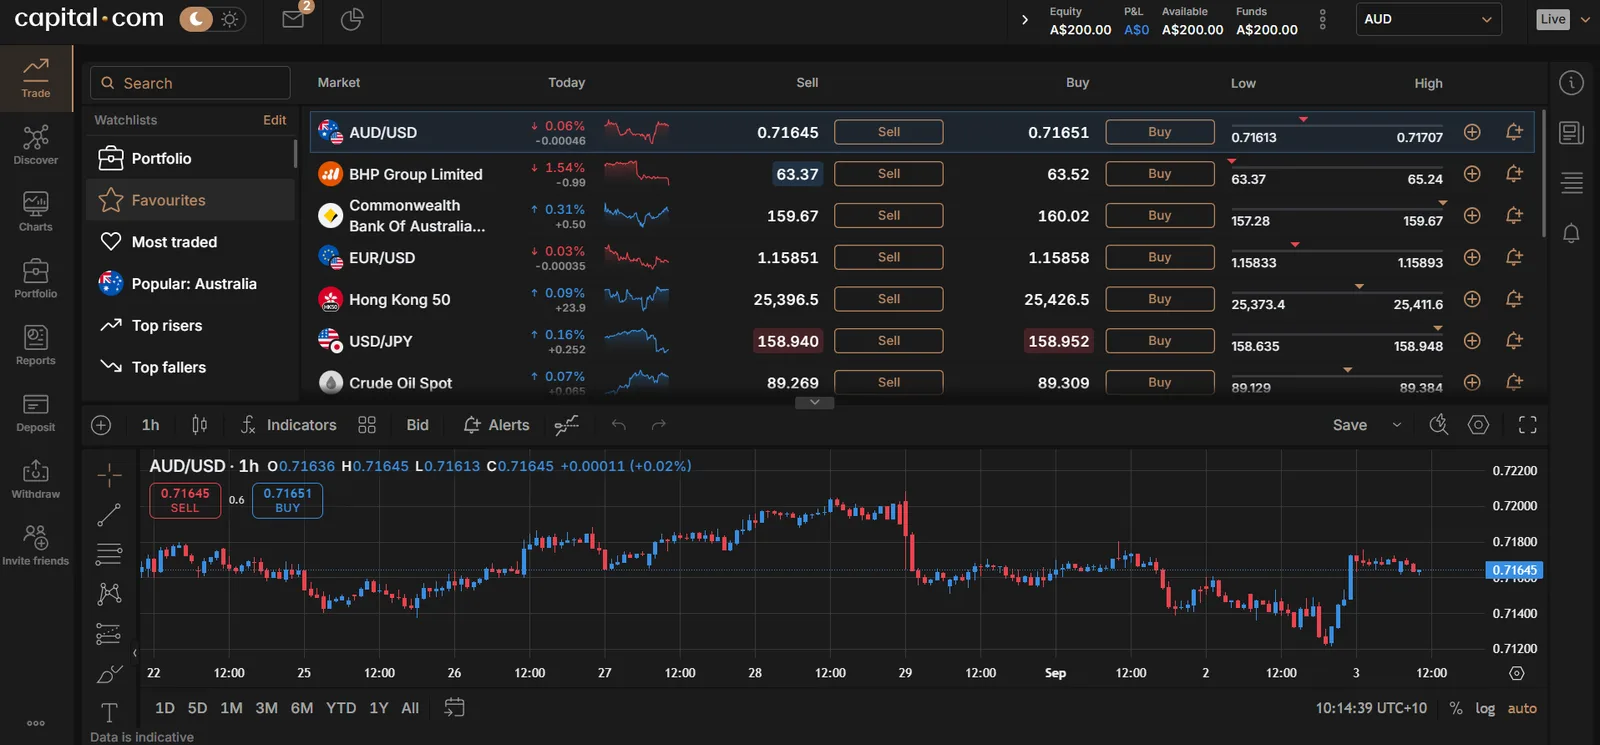Click Buy button for EUR/USD
The image size is (1600, 745).
point(1160,257)
